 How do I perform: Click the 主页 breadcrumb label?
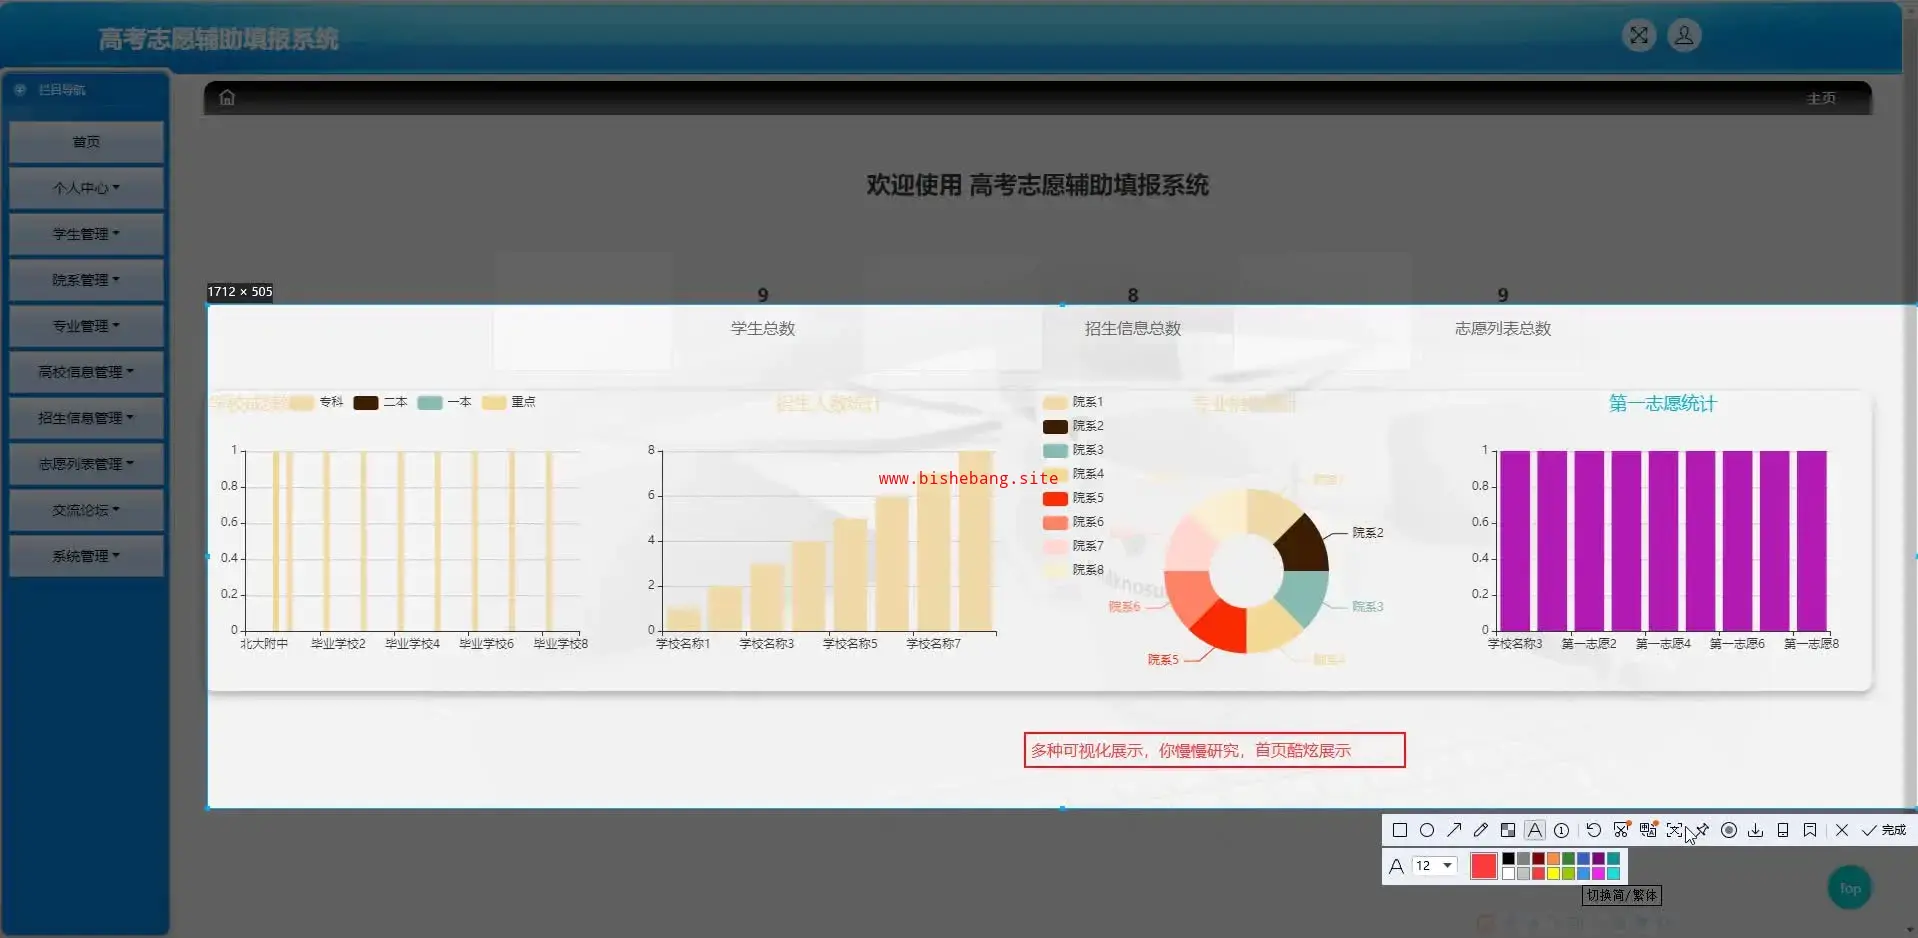1821,98
